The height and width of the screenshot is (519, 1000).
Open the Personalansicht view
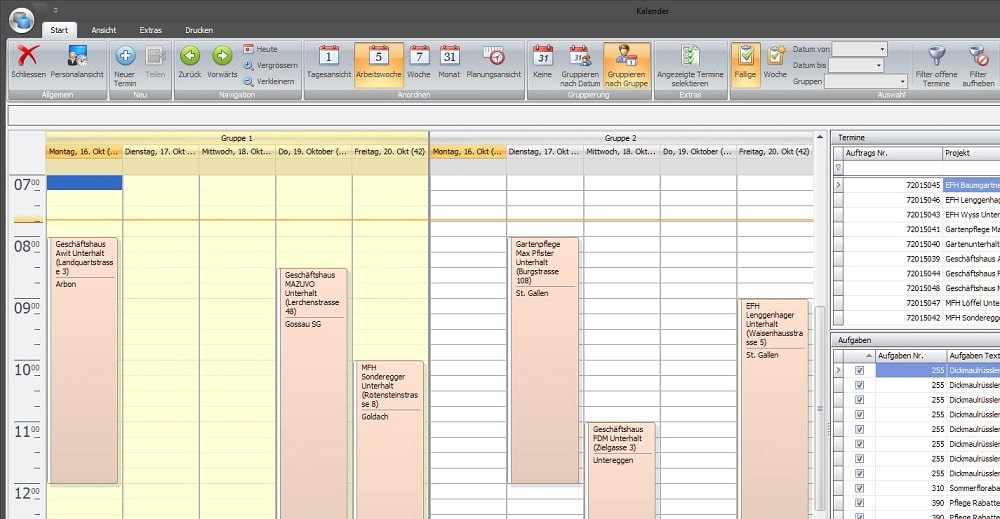pyautogui.click(x=77, y=62)
